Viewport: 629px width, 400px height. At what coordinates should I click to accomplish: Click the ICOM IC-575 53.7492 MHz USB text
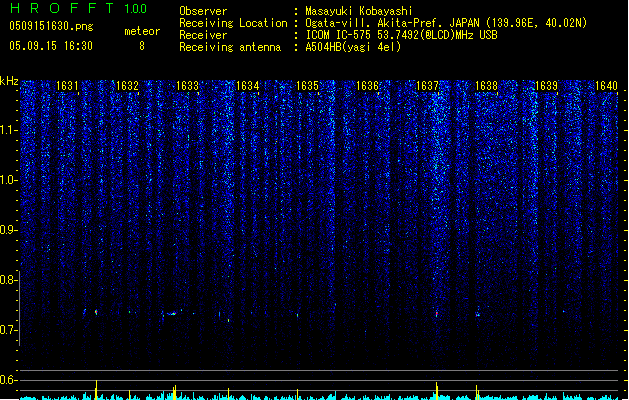402,35
